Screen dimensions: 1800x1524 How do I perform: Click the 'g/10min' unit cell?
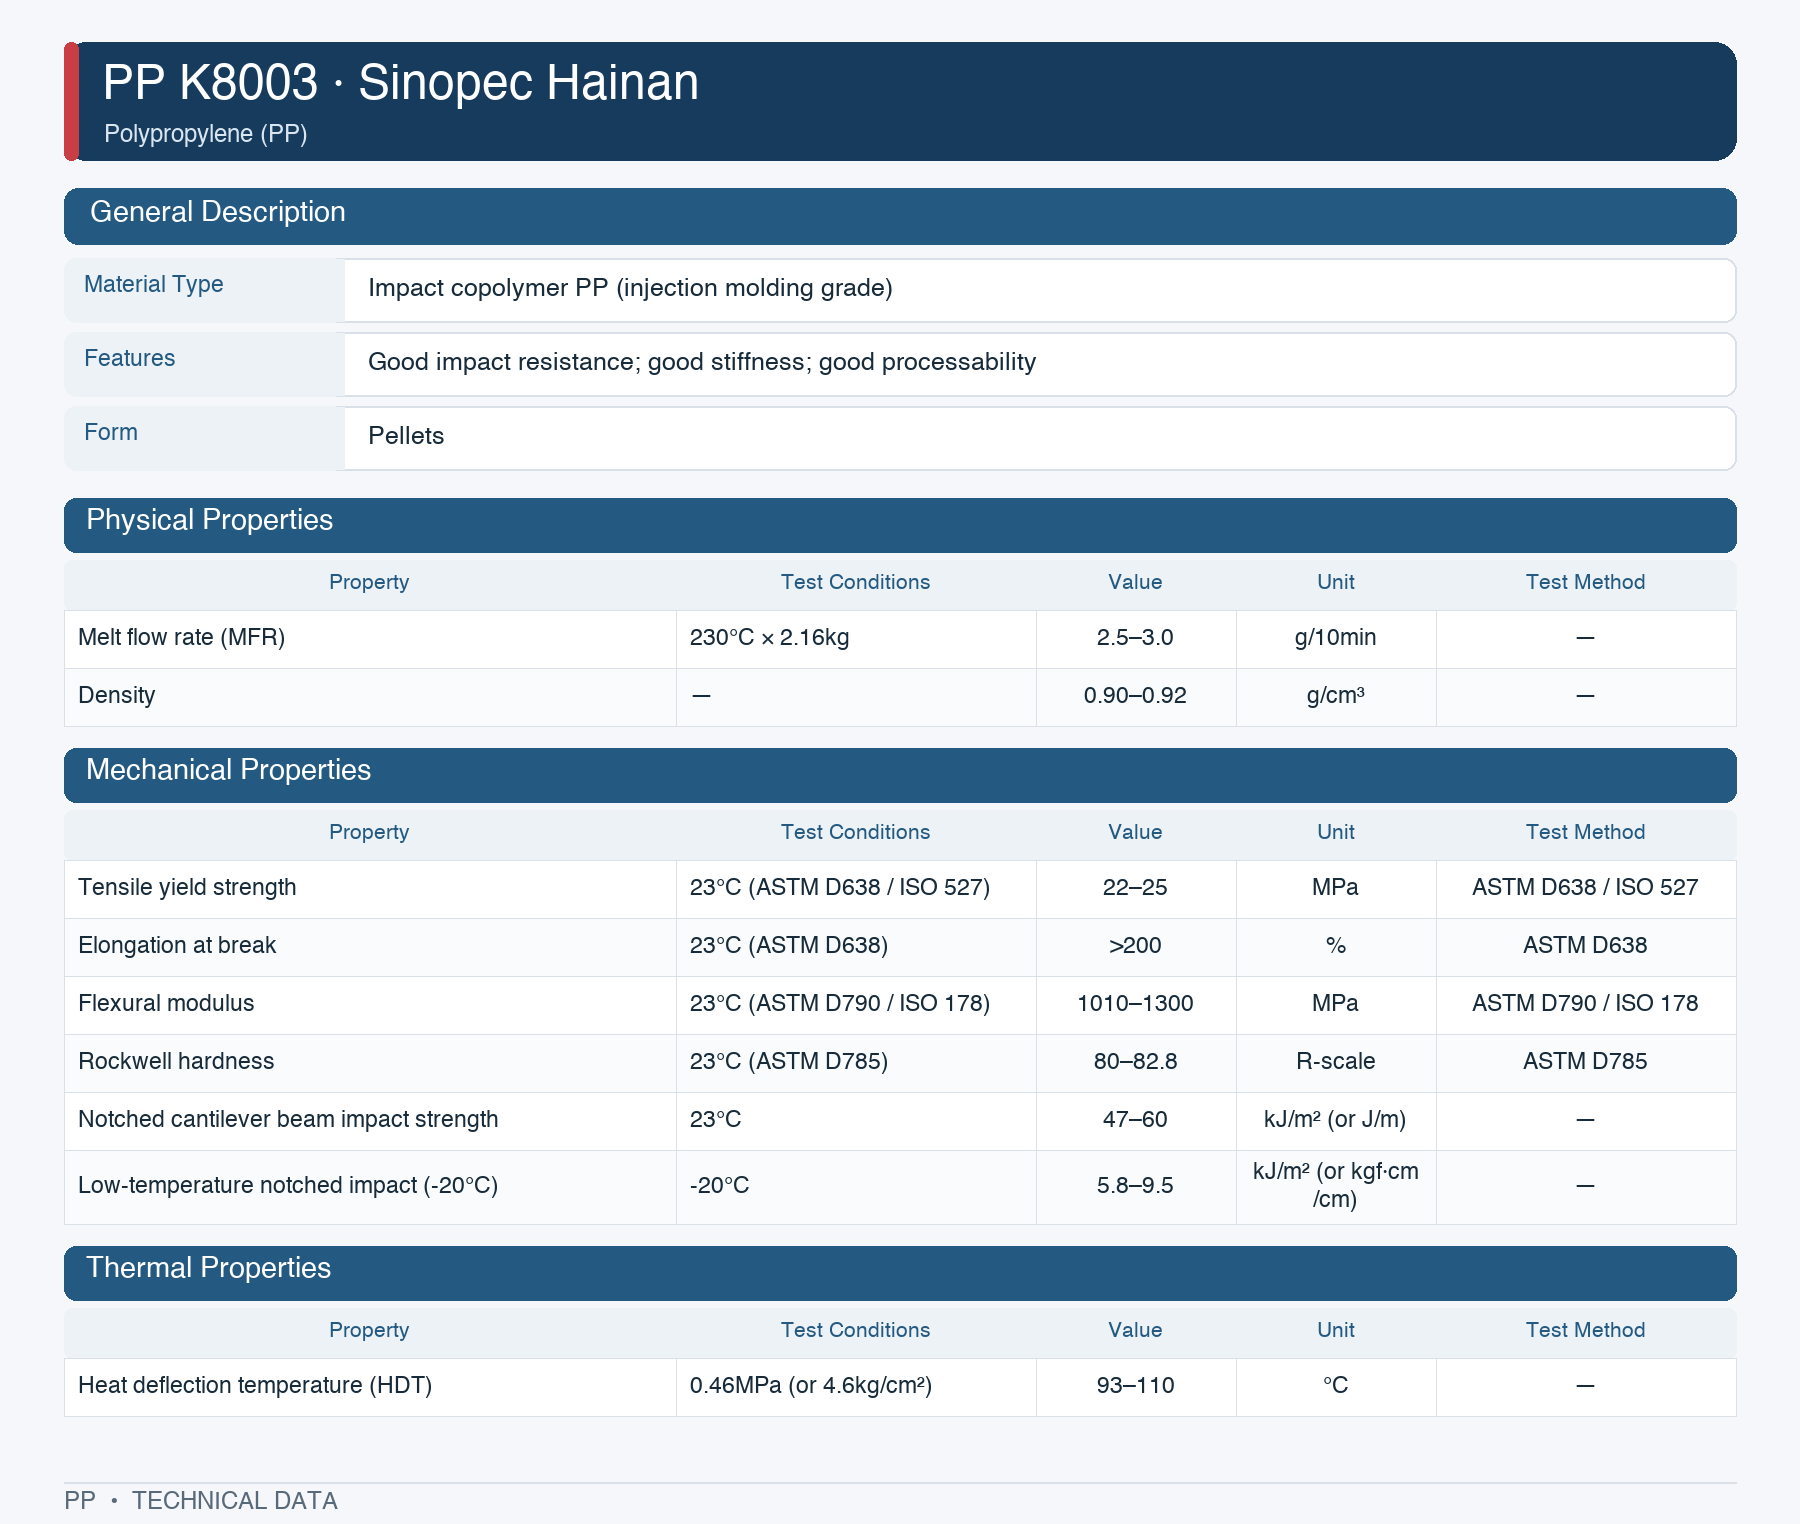[x=1335, y=637]
